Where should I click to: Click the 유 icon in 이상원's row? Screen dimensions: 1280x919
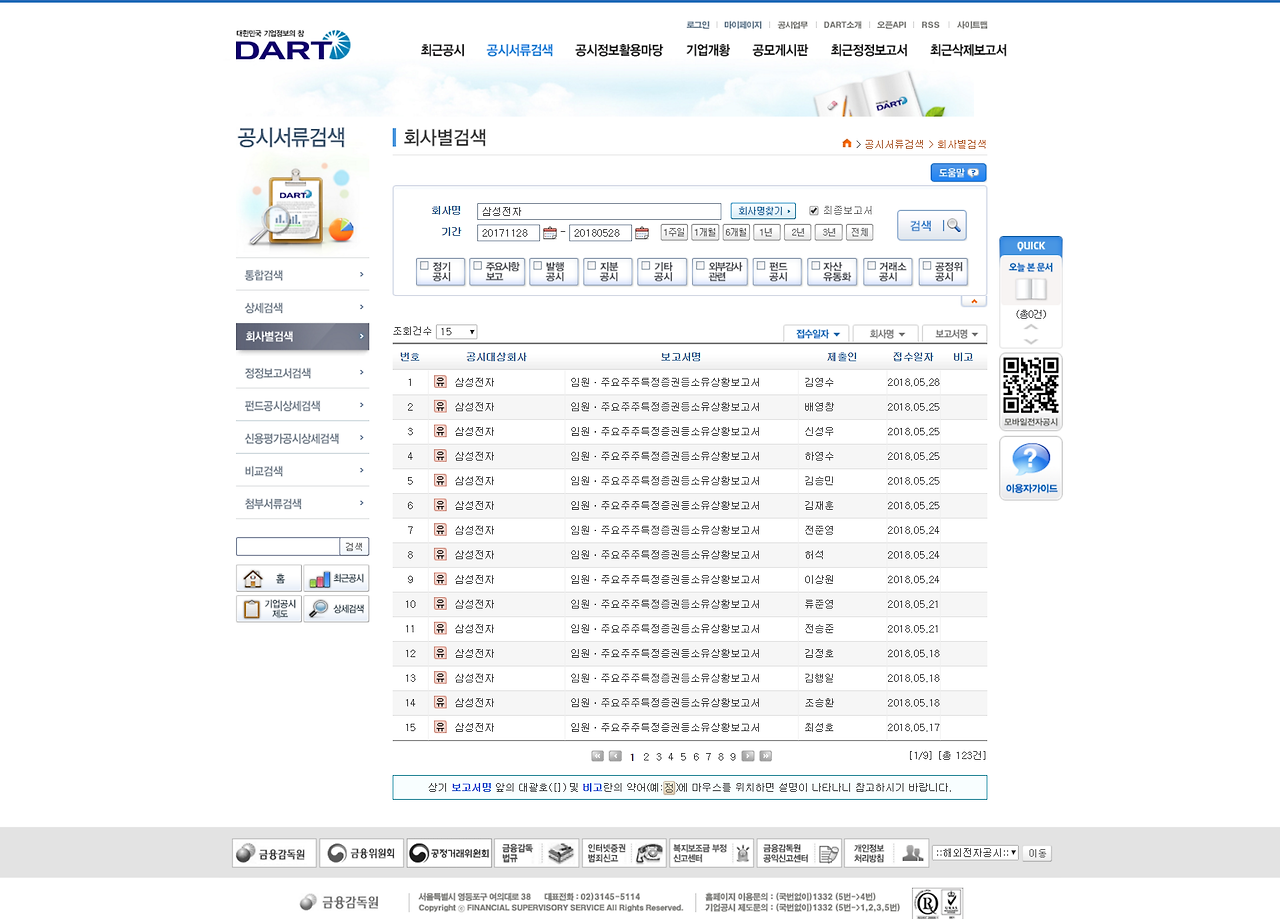click(x=440, y=579)
